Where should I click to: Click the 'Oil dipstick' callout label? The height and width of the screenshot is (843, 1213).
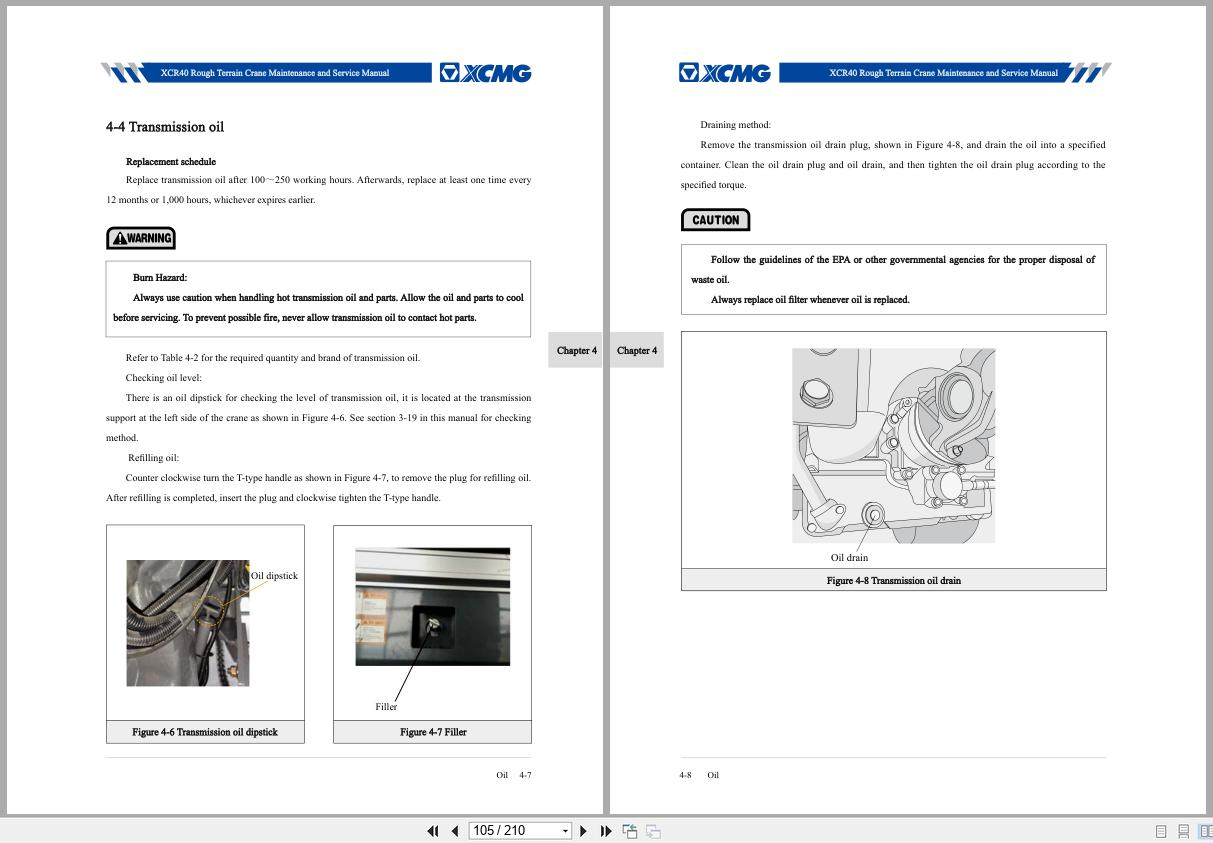pos(274,576)
